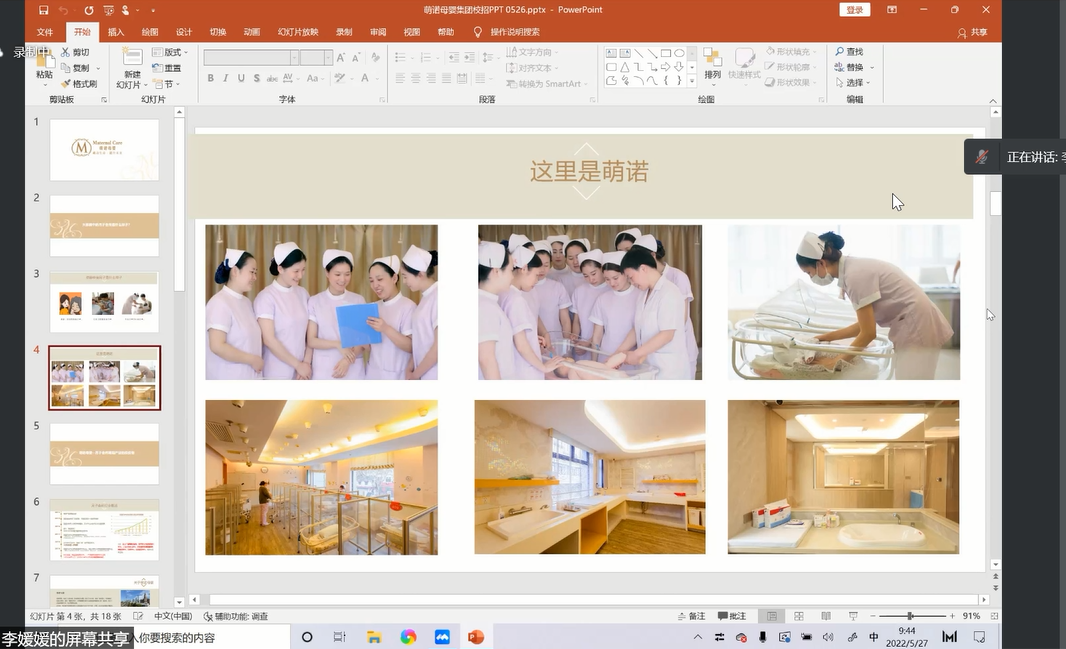Select the oval shape in shapes gallery

point(679,53)
